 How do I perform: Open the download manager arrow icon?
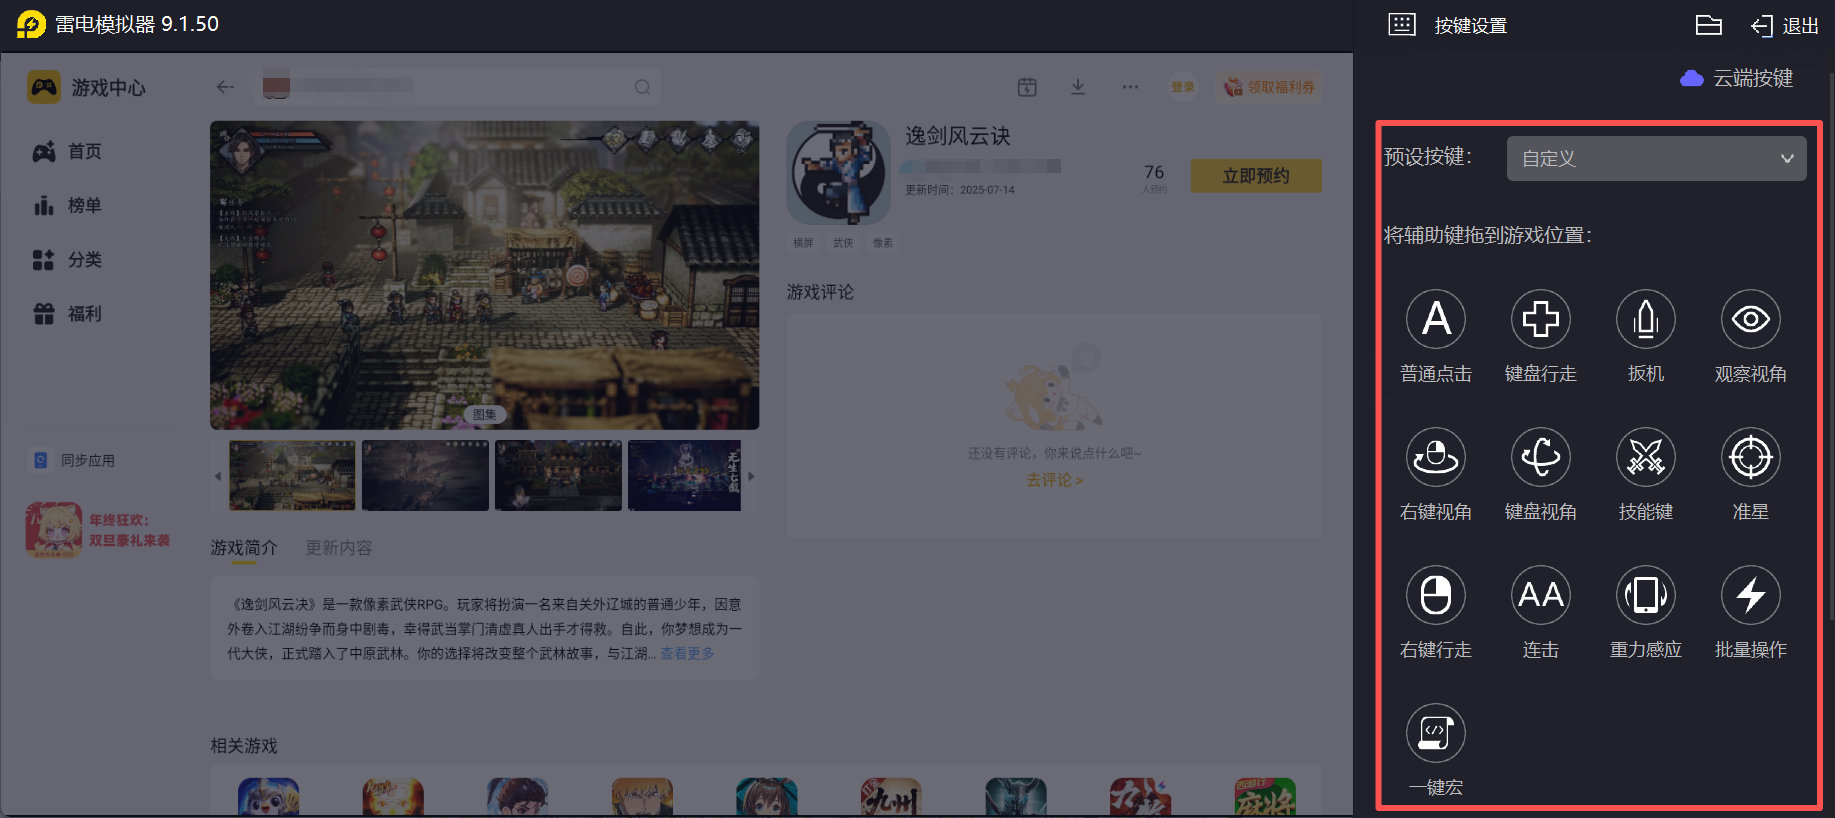tap(1078, 87)
